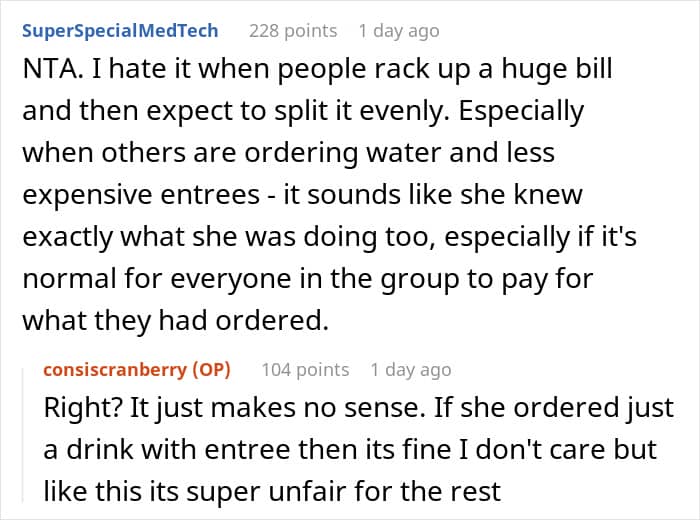Click the line 'like this its super unfair'

coord(272,492)
